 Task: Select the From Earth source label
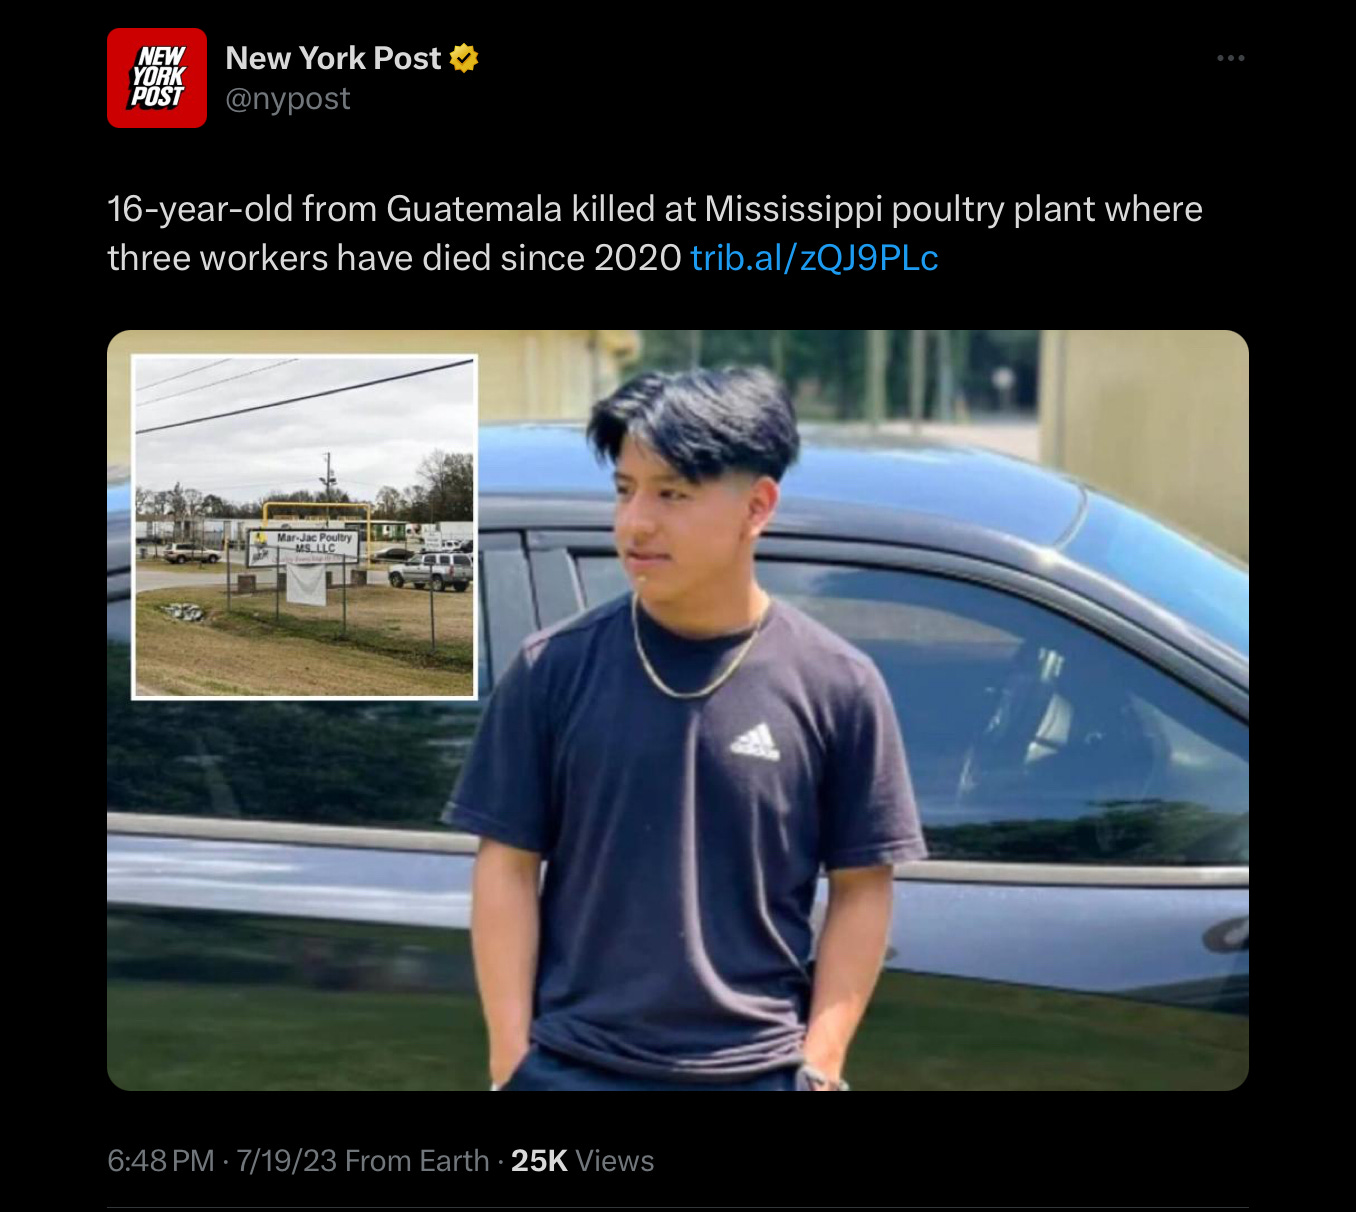[x=417, y=1161]
